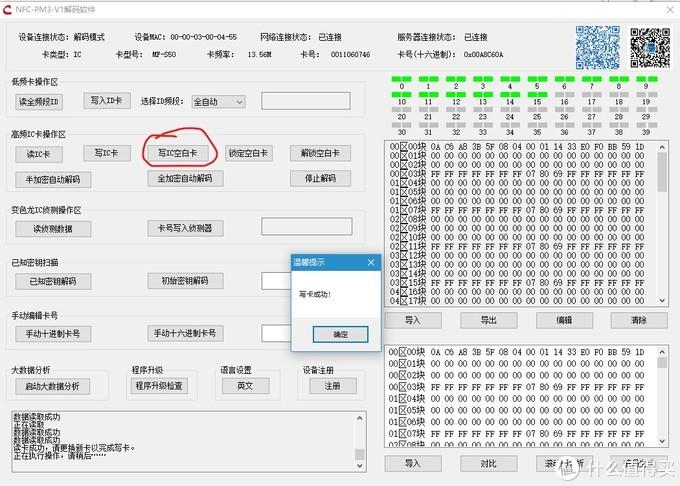Select the 02区11块 row in the upper list
680x486 pixels.
pos(517,246)
